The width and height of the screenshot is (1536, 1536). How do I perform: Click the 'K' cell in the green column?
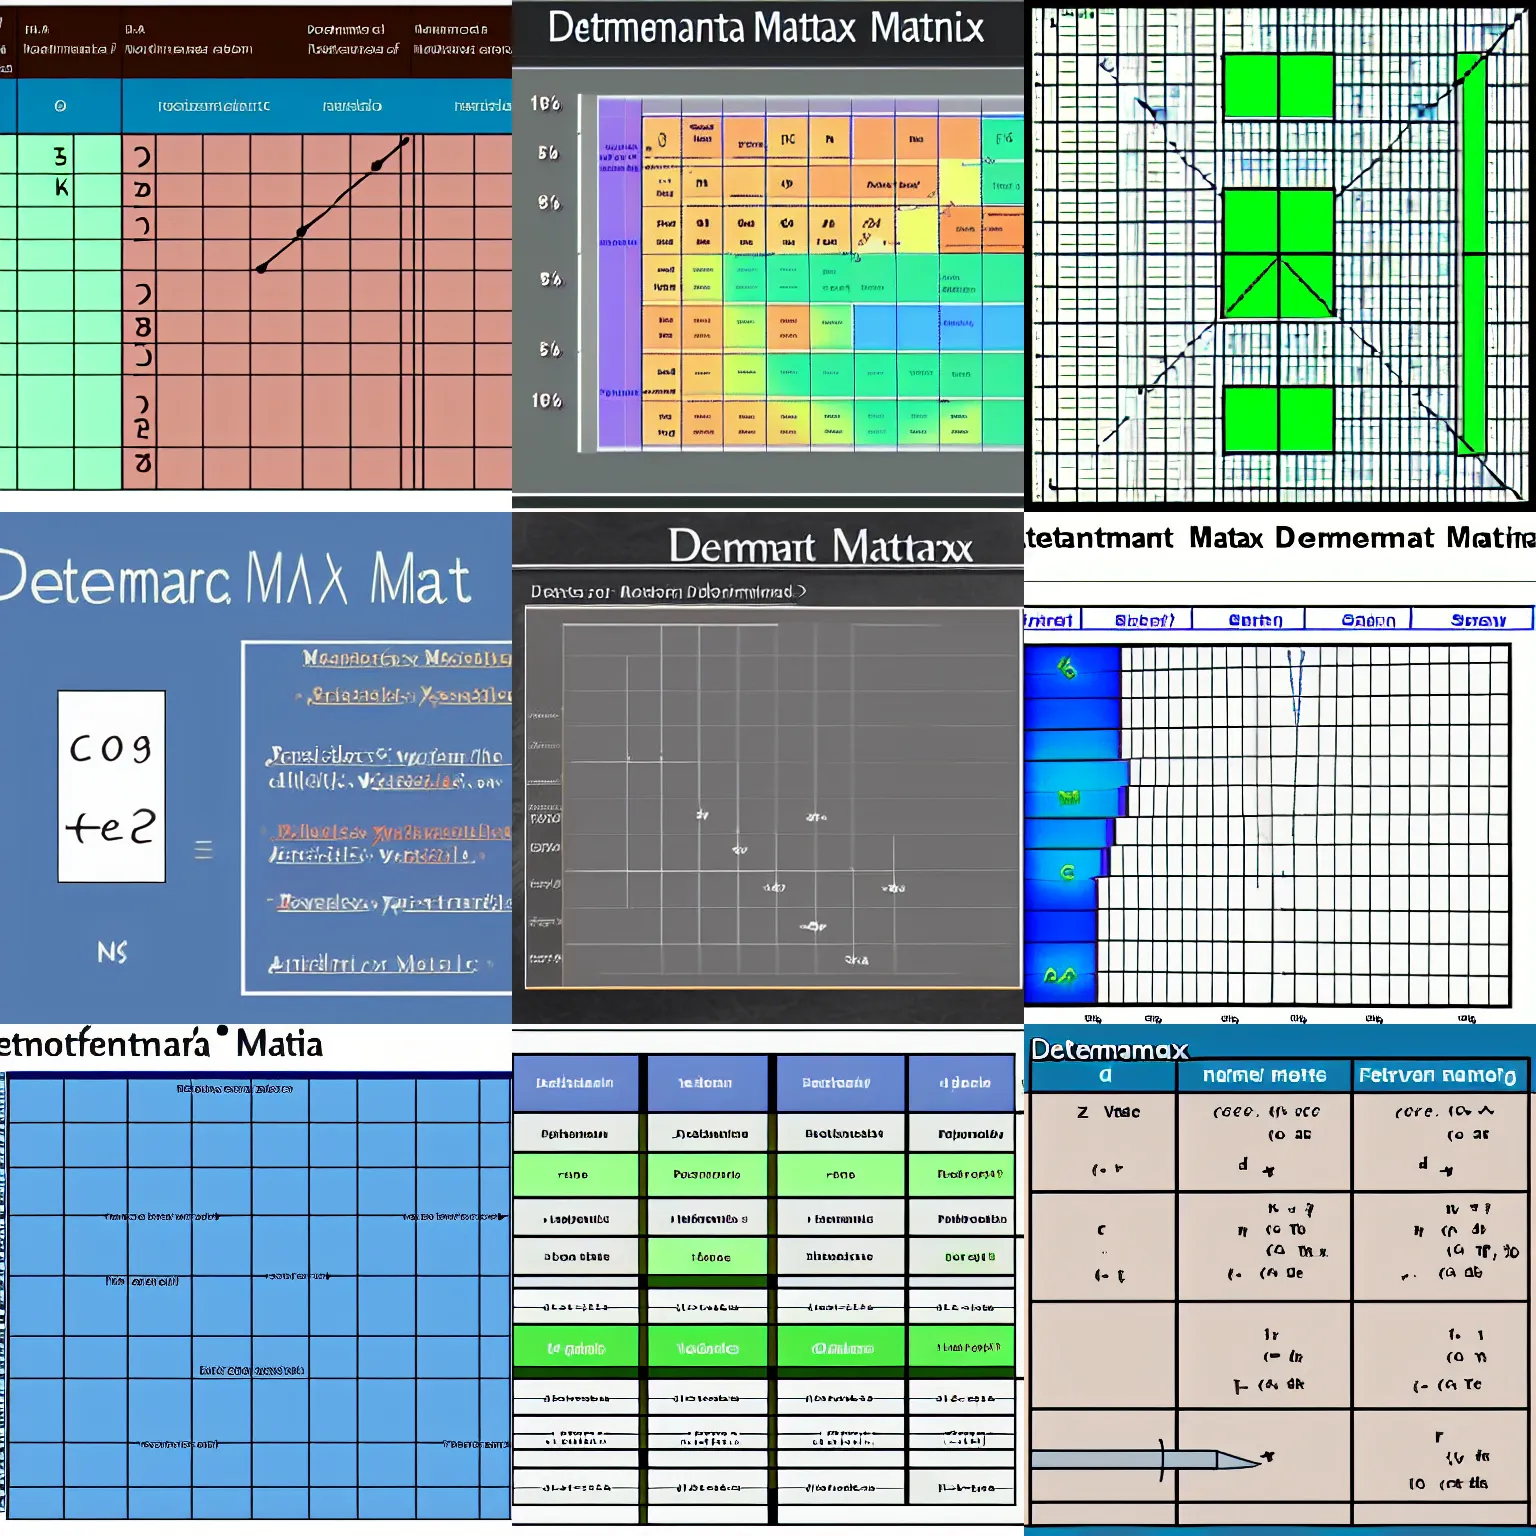coord(61,188)
